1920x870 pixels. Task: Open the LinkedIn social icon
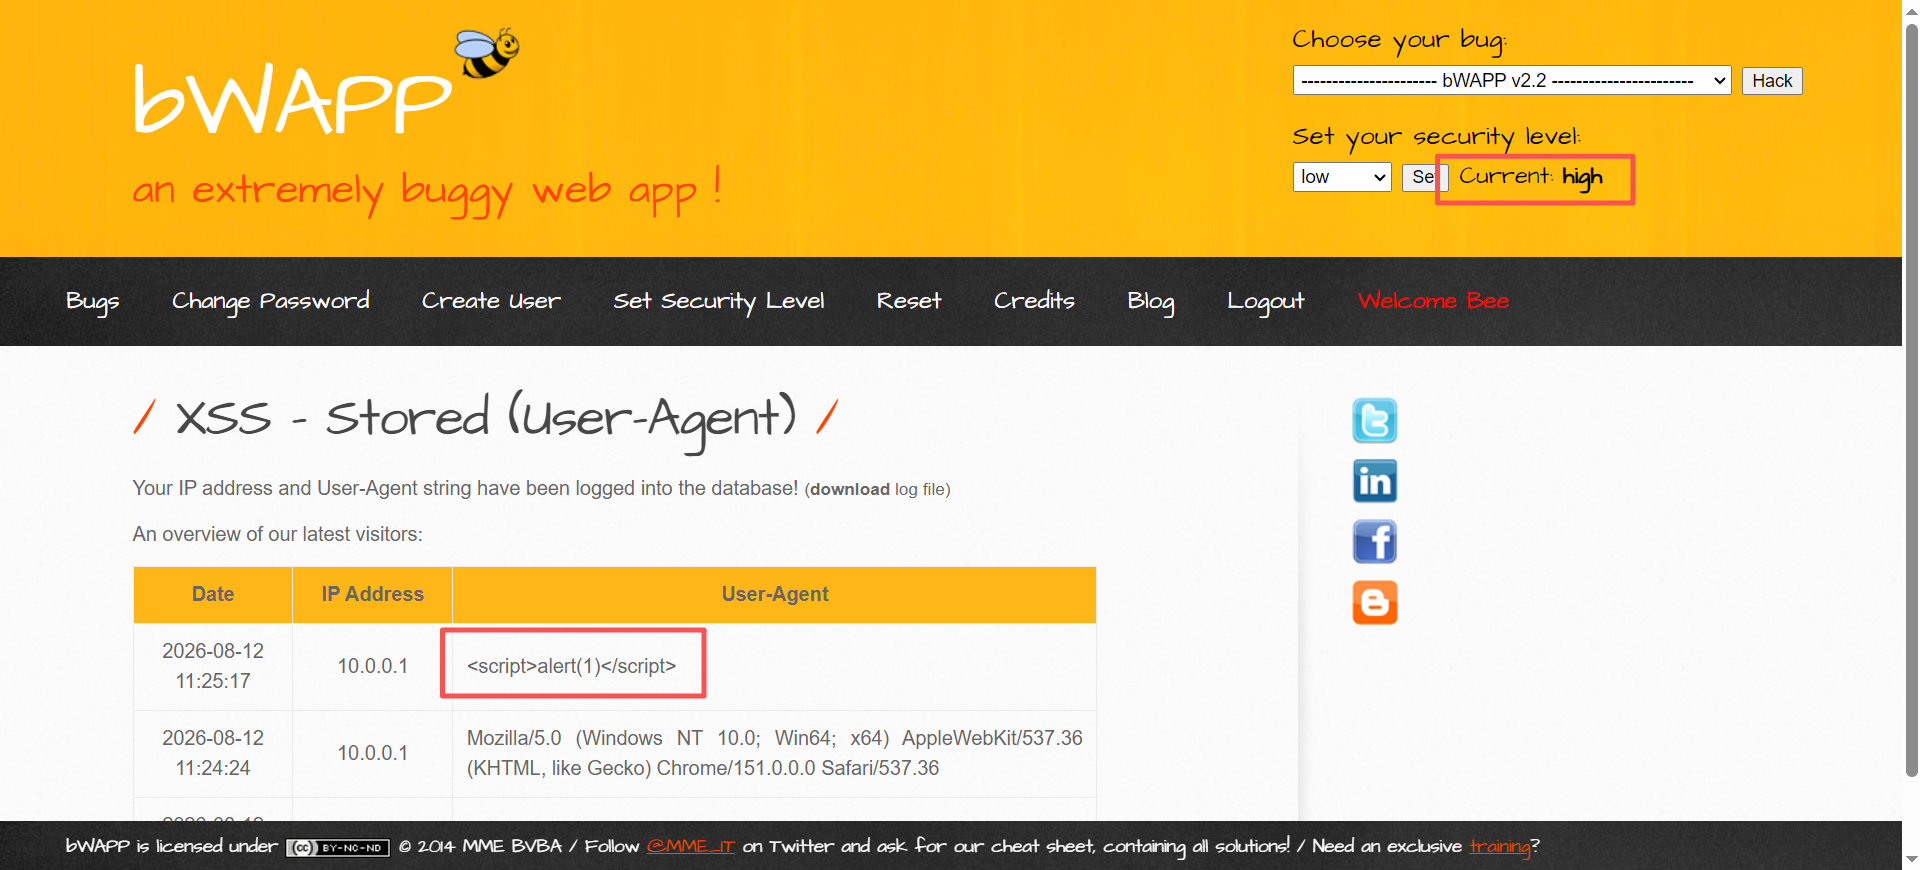point(1374,481)
